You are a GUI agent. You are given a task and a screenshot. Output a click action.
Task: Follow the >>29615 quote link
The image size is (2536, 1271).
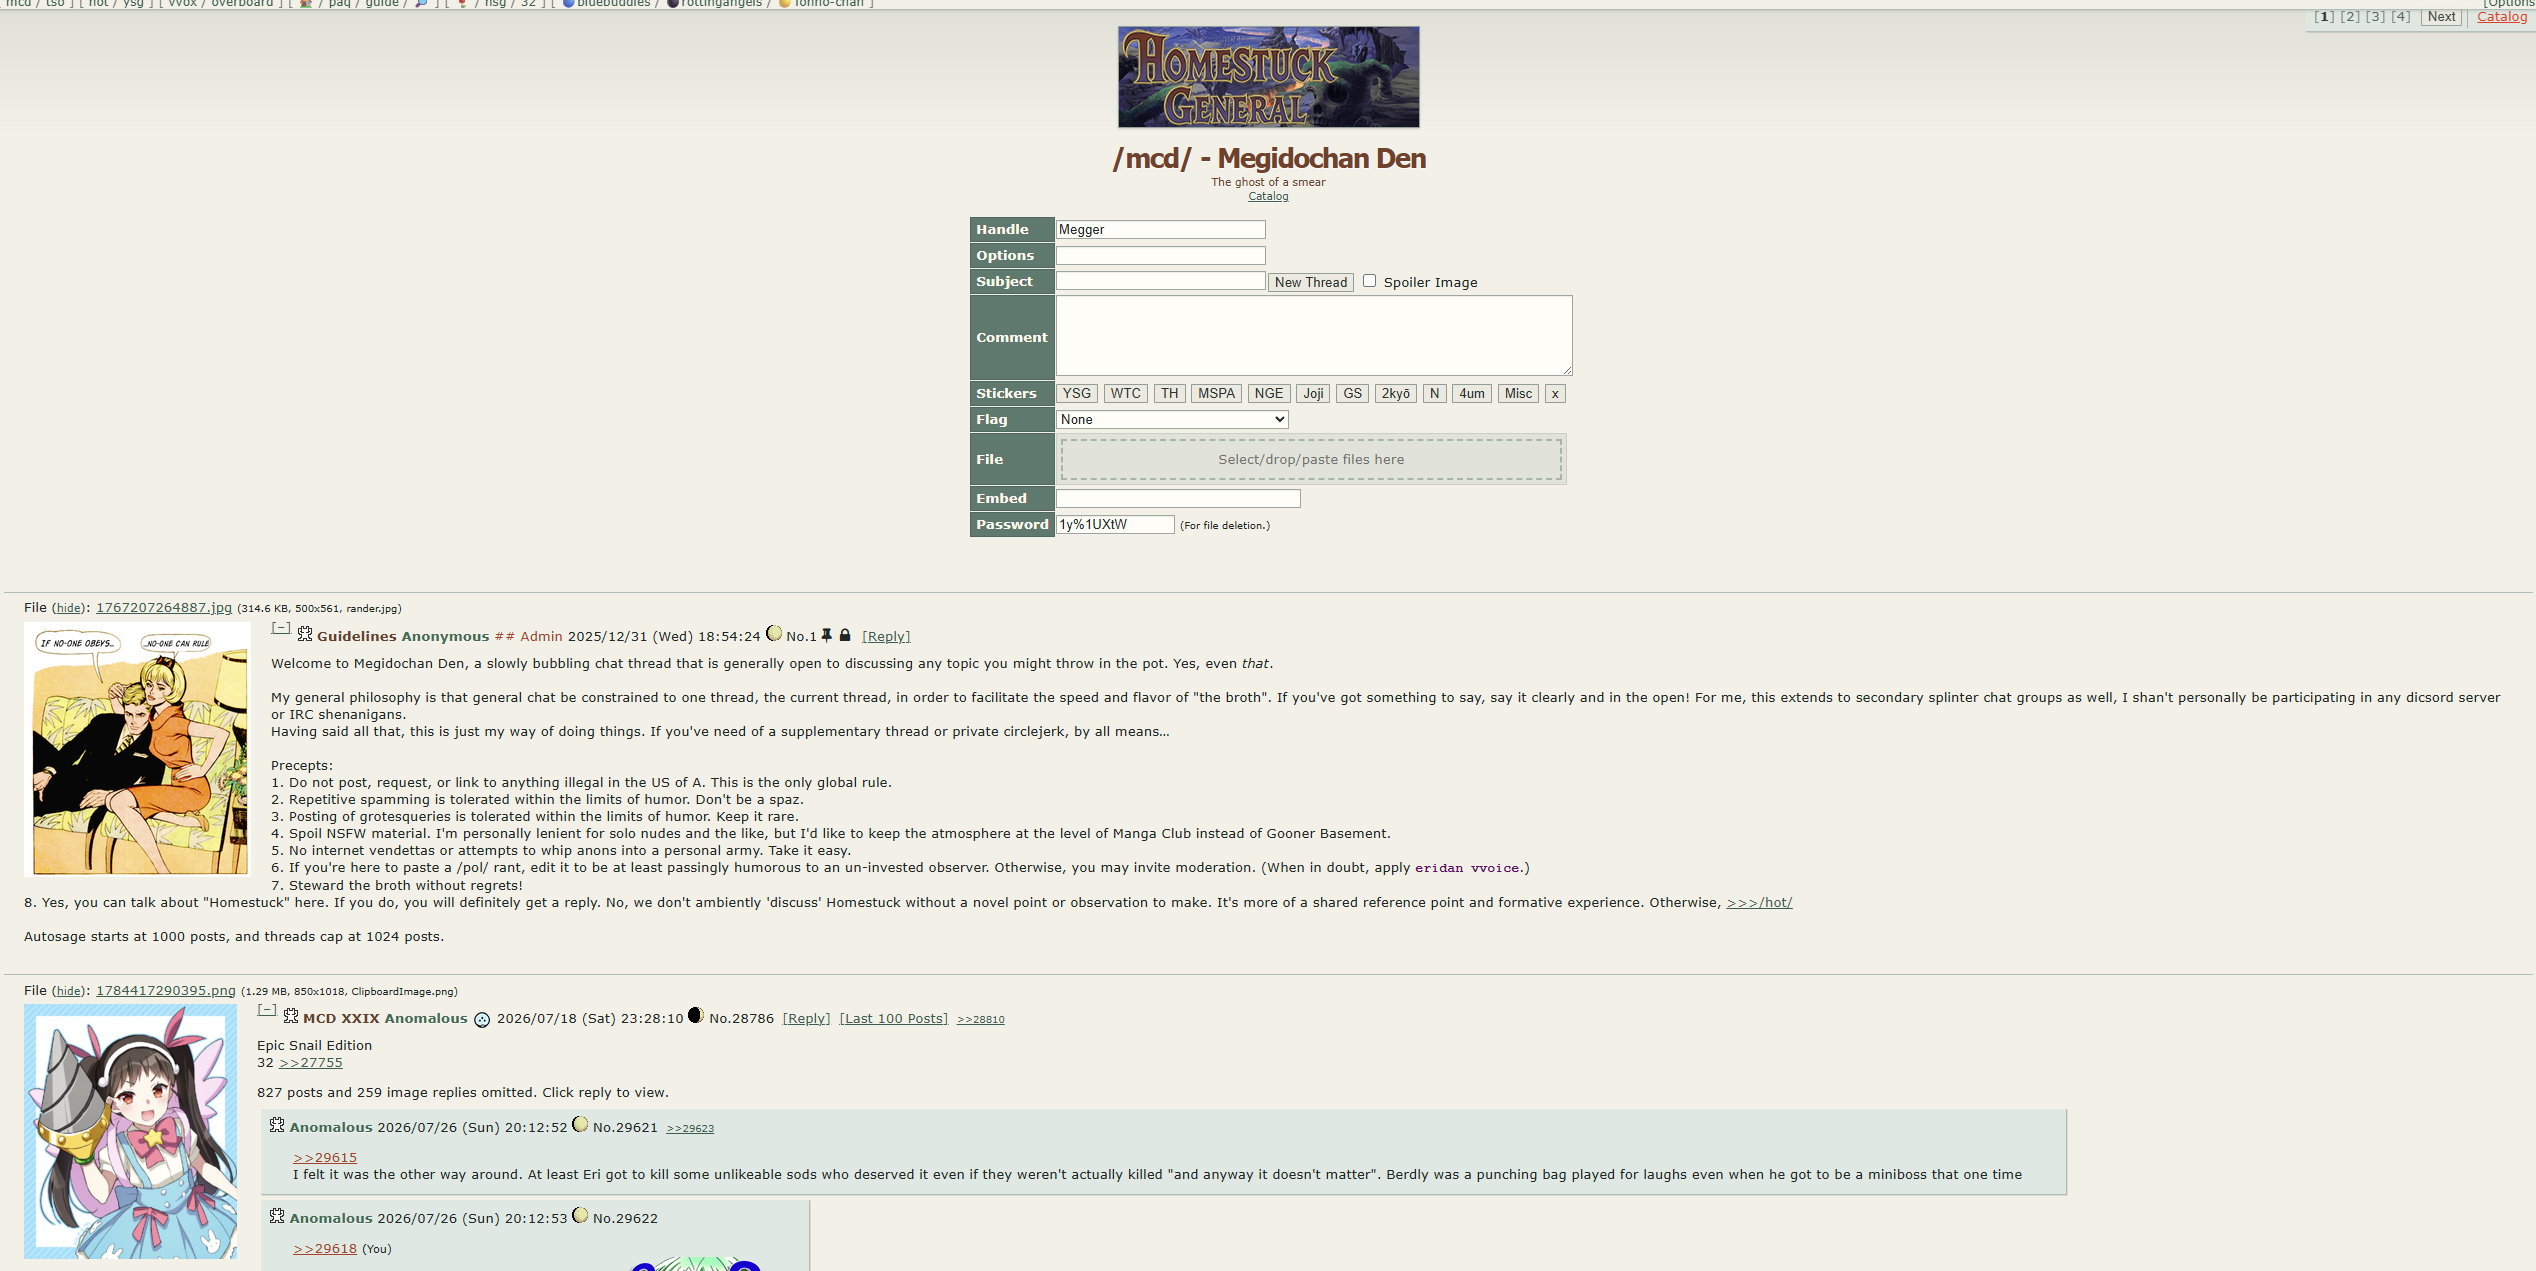(x=325, y=1158)
